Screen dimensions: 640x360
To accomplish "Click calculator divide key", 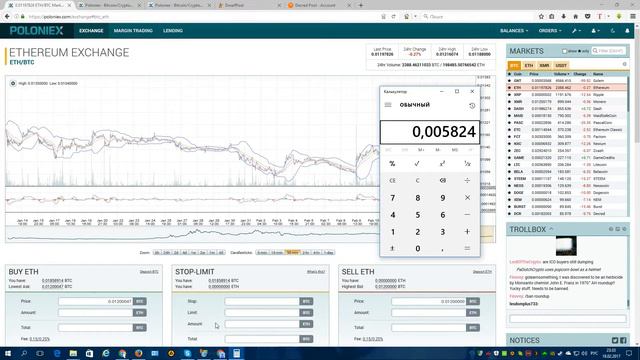I will [x=467, y=180].
